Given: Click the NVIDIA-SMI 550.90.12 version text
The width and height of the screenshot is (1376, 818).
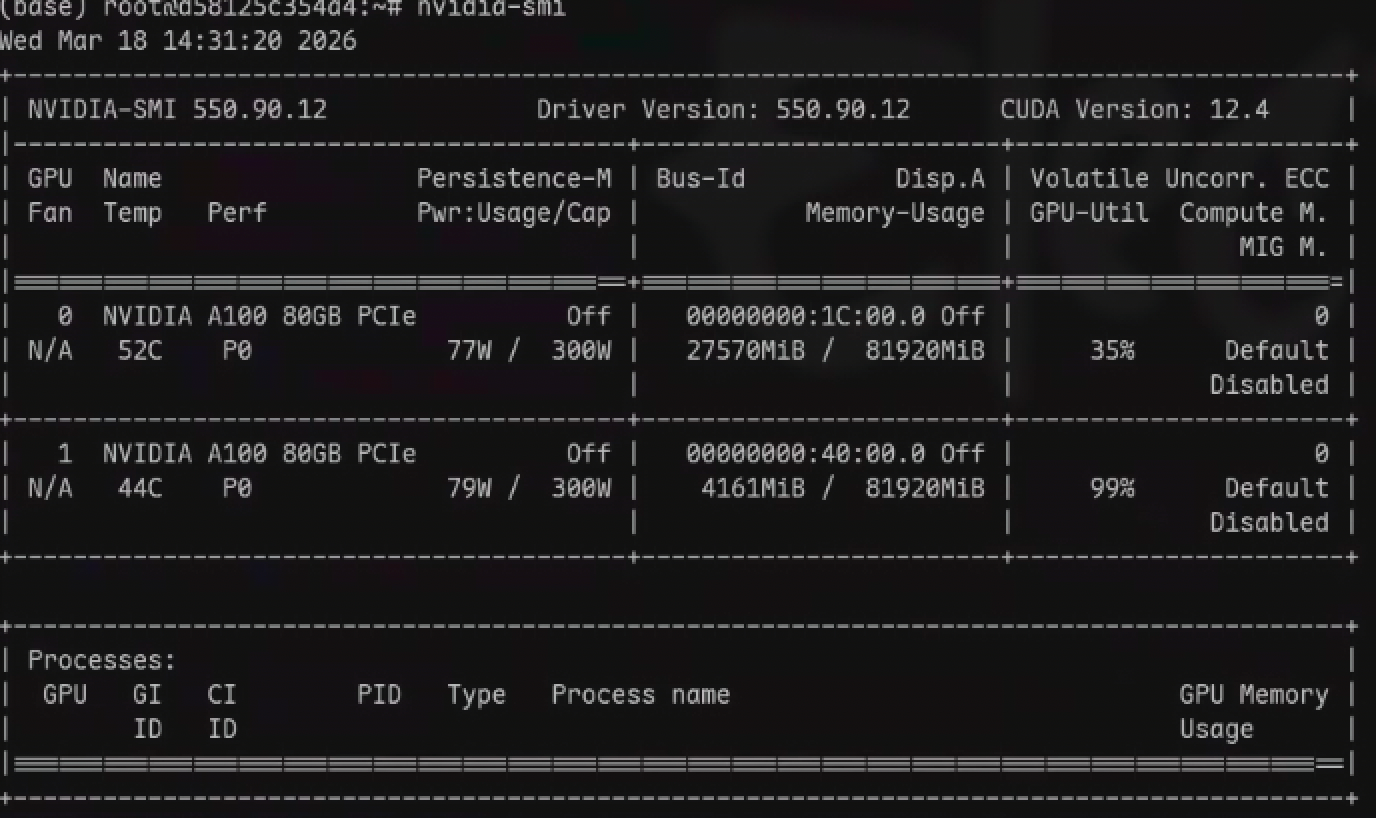Looking at the screenshot, I should pos(177,110).
